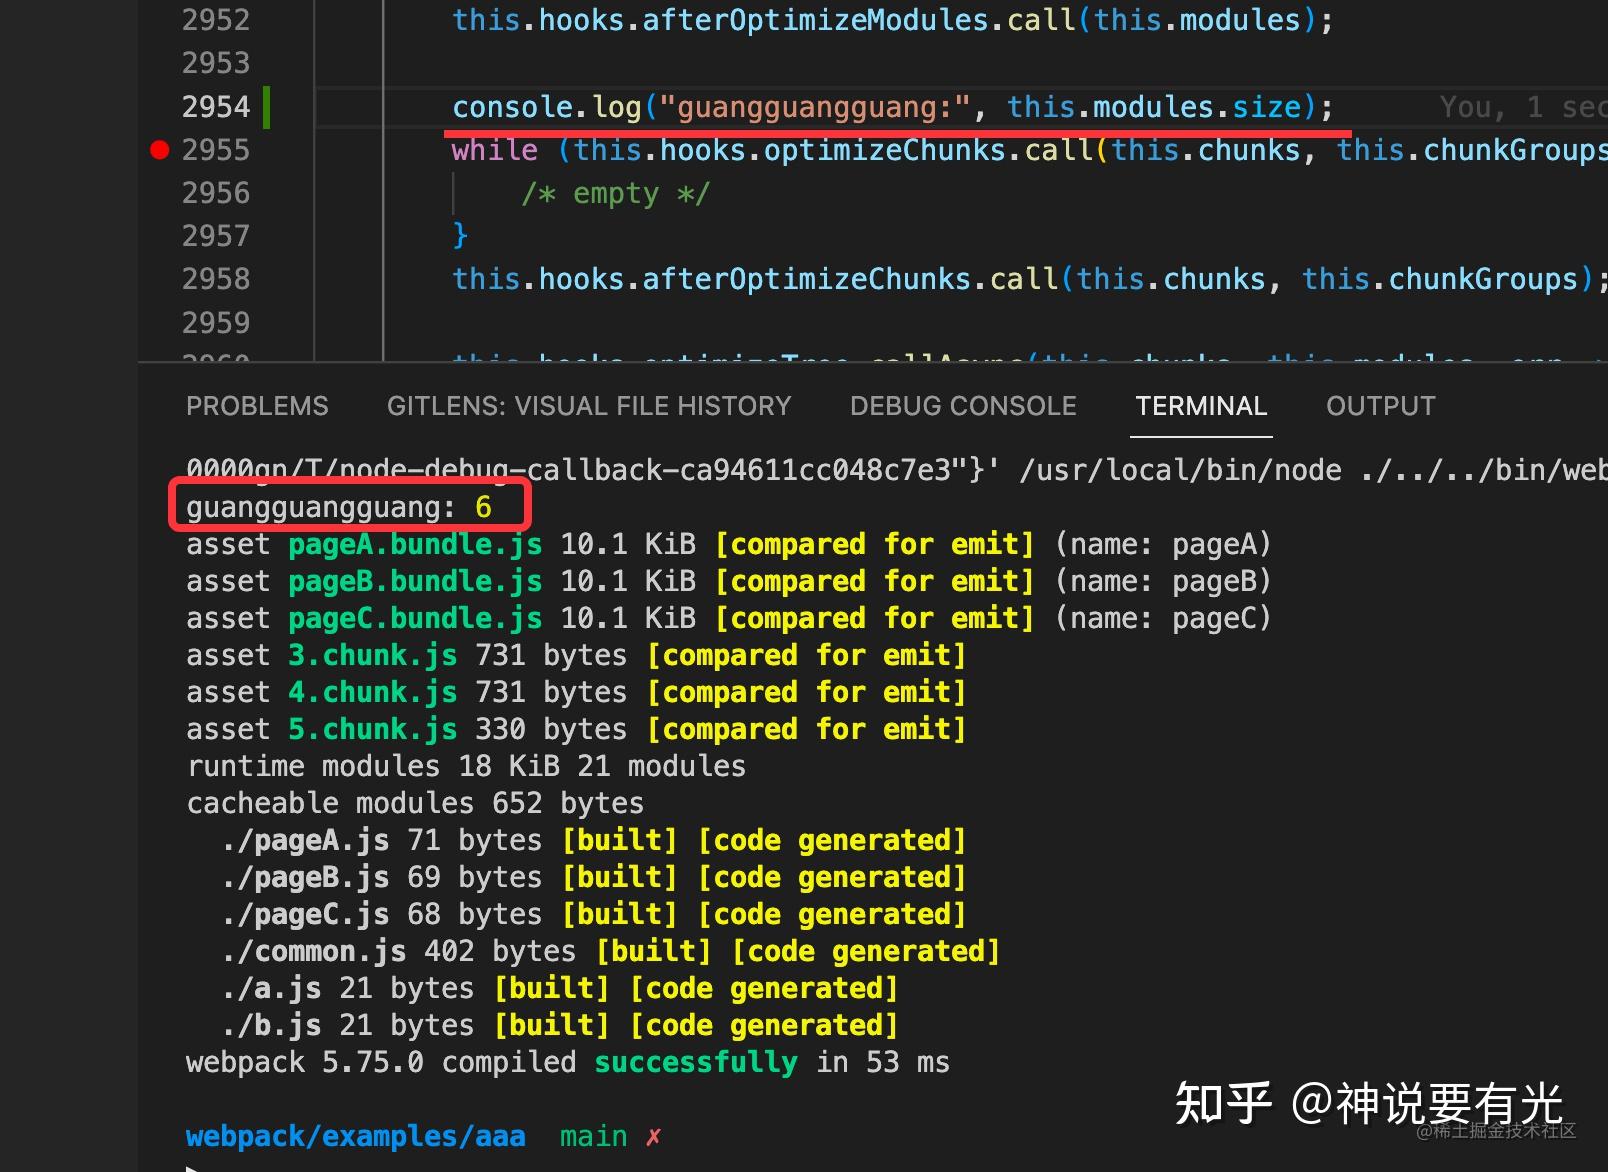Click the red x next to main
Viewport: 1608px width, 1172px height.
[x=653, y=1135]
